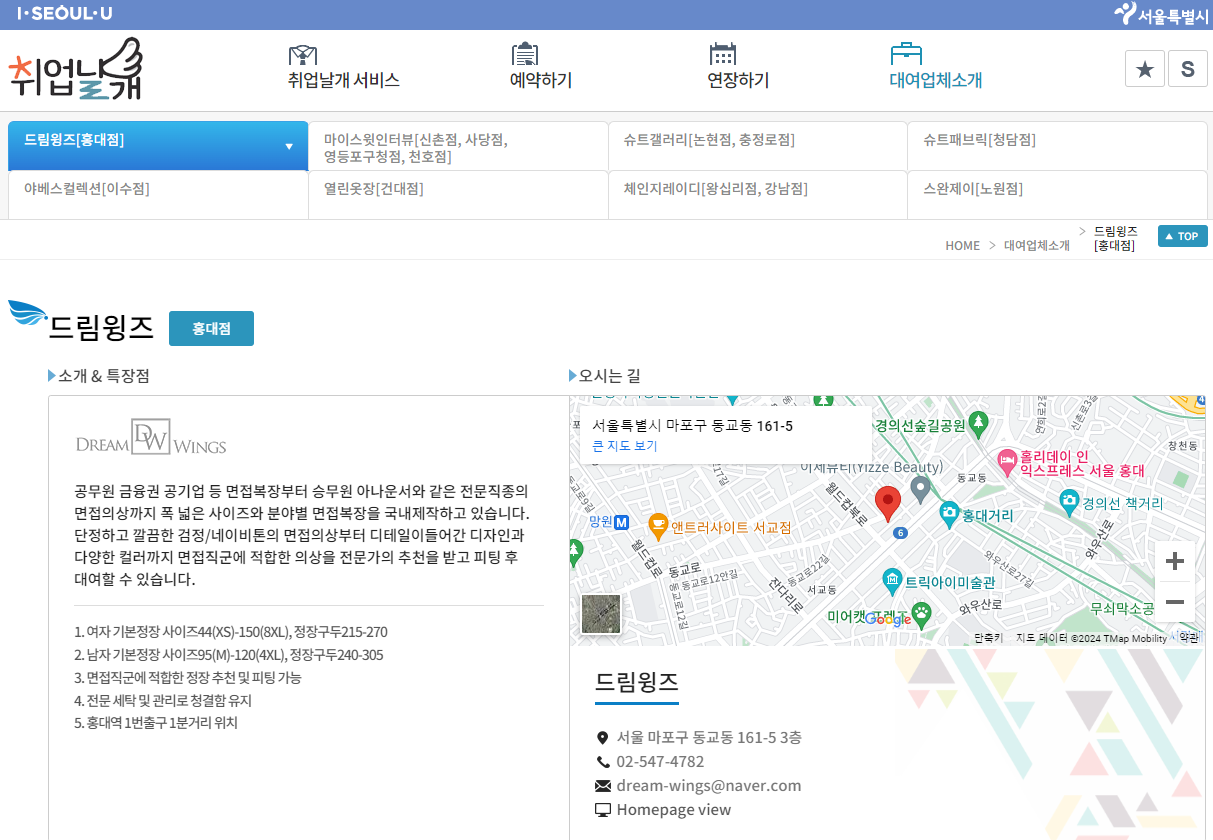
Task: Click the 트릭아이미술관 museum marker
Action: coord(892,580)
